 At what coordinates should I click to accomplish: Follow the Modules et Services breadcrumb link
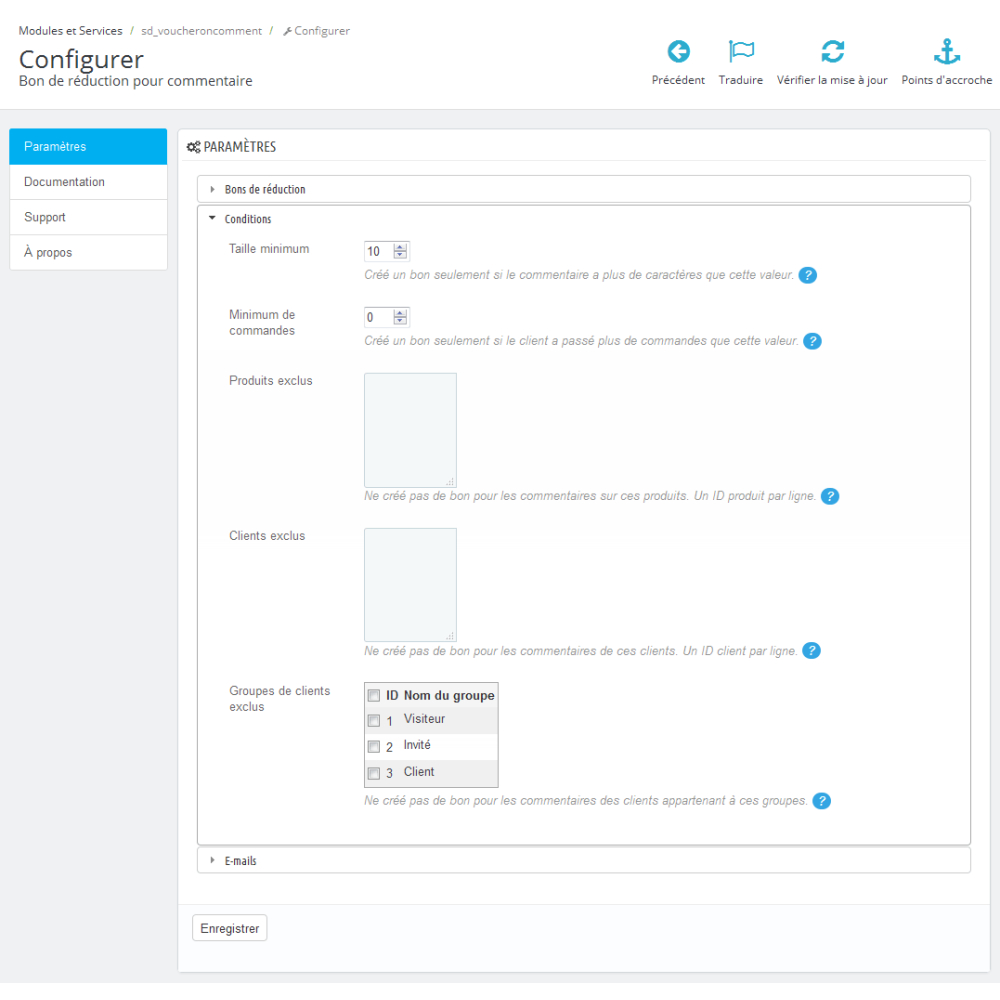(x=70, y=31)
